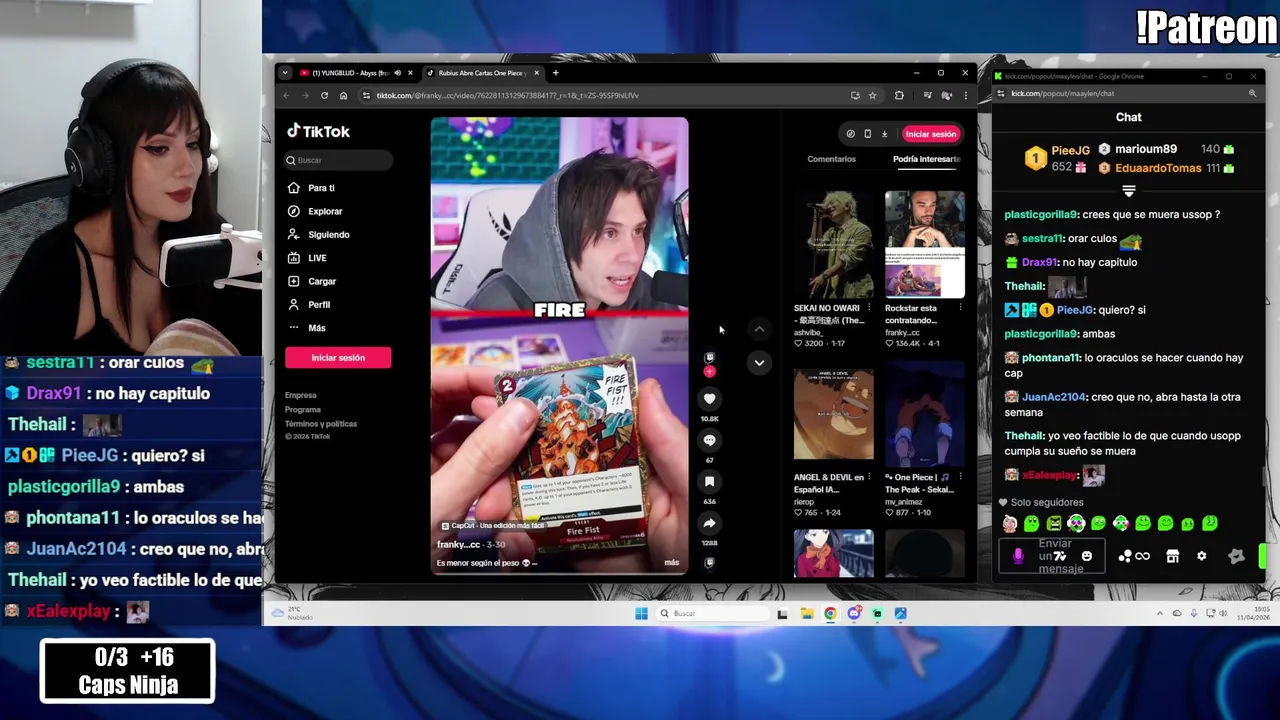Image resolution: width=1280 pixels, height=720 pixels.
Task: Open the Para ti feed
Action: pos(311,188)
